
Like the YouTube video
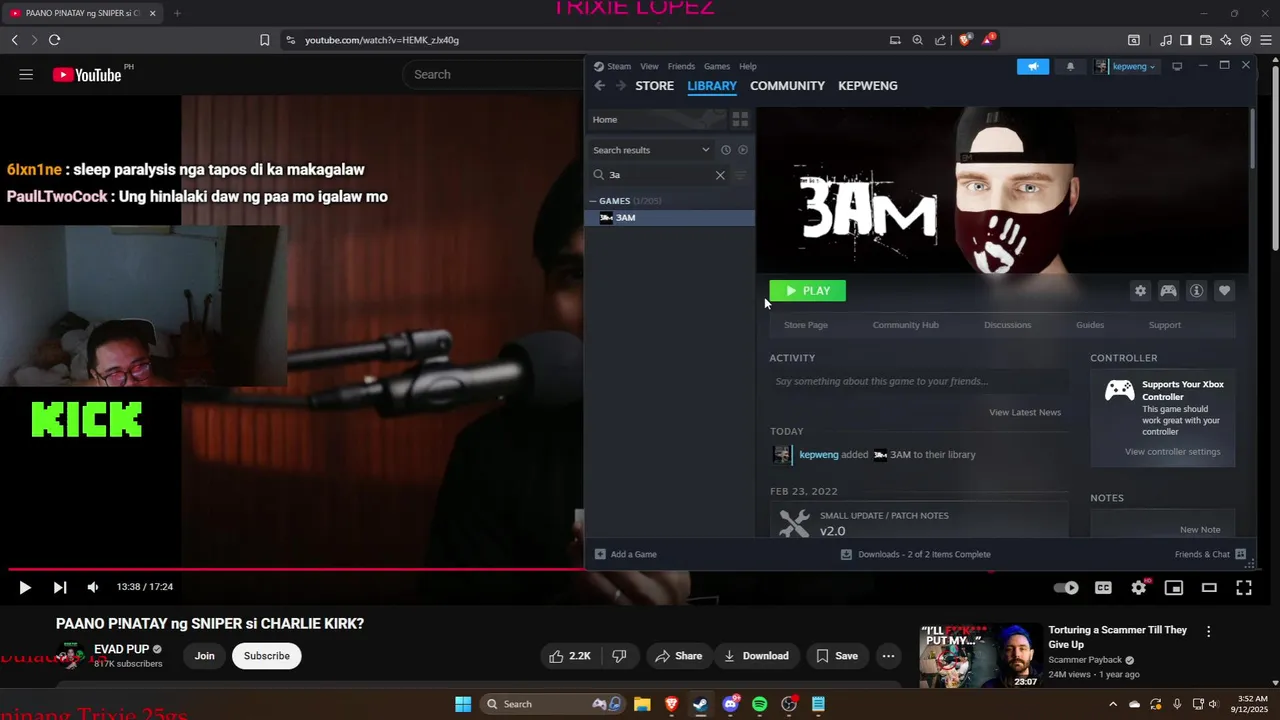pyautogui.click(x=570, y=656)
